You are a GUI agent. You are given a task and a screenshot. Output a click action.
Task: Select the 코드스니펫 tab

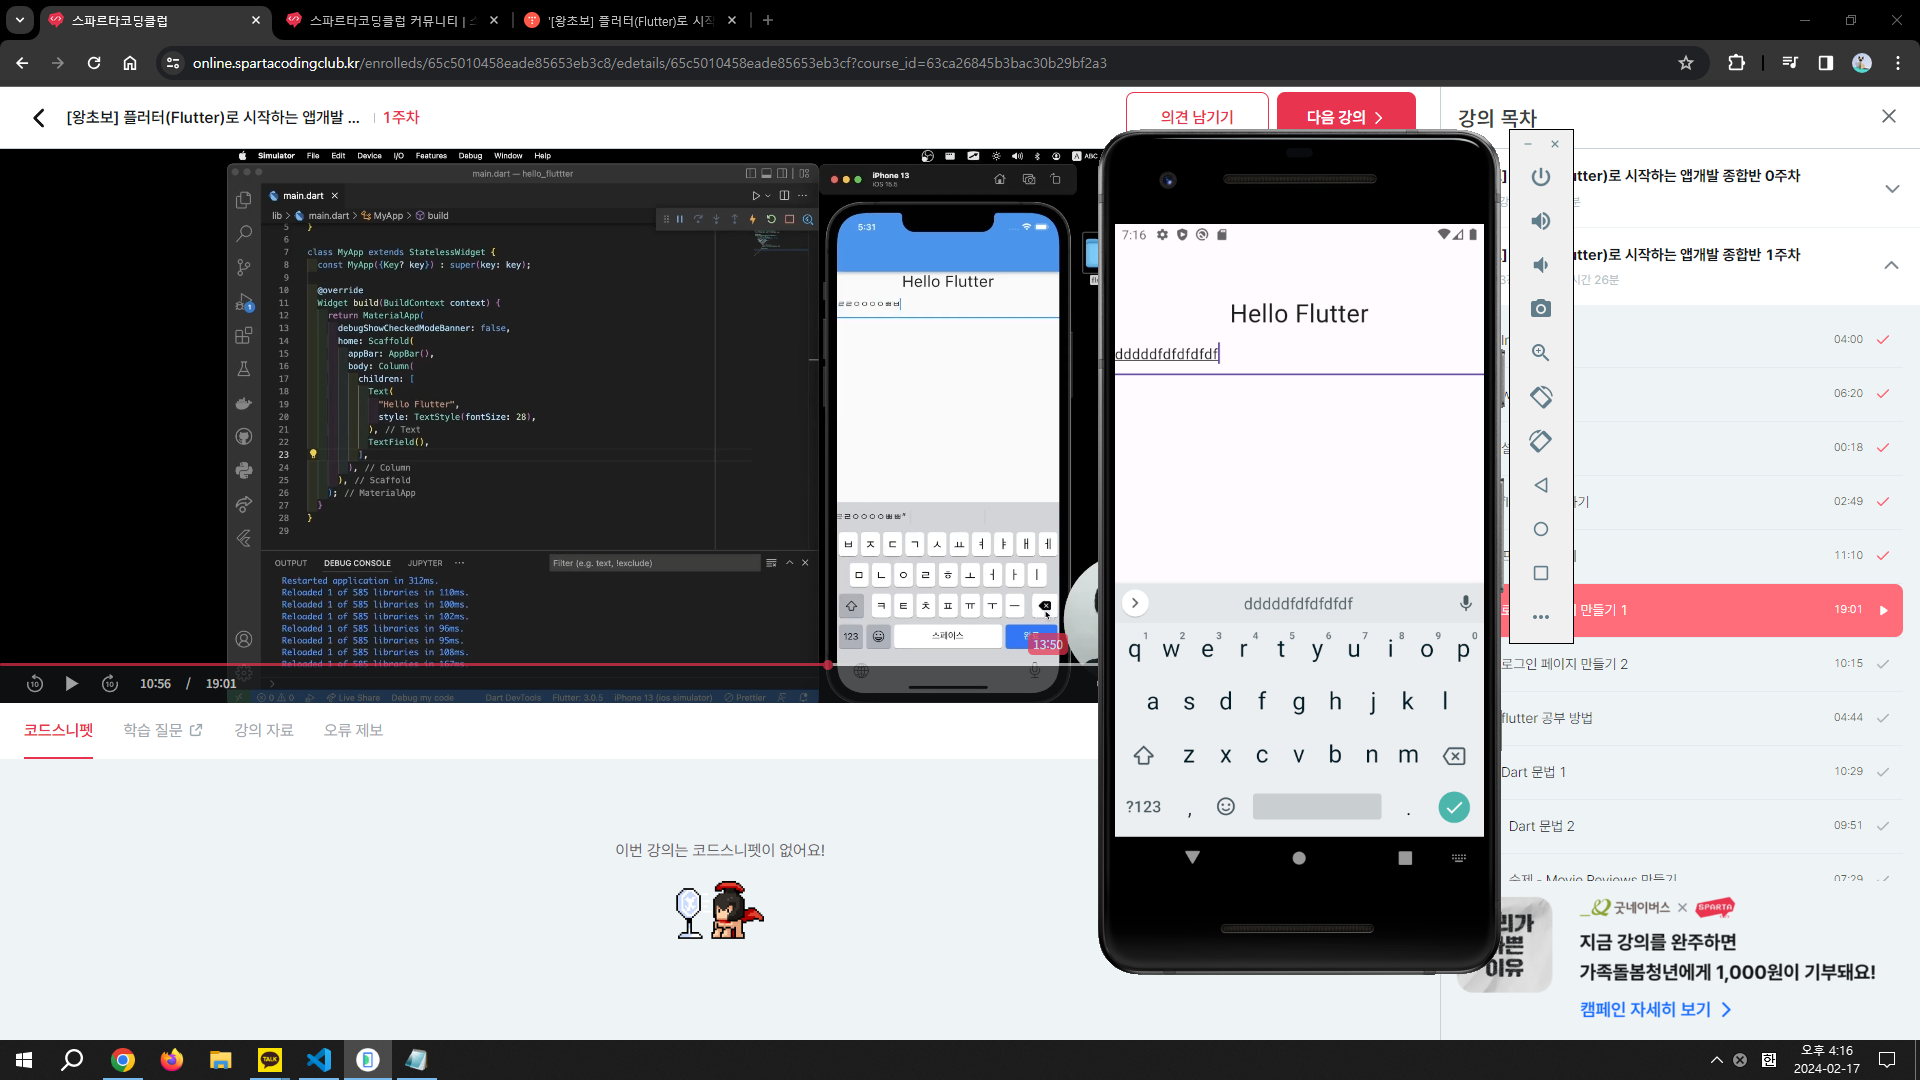59,730
